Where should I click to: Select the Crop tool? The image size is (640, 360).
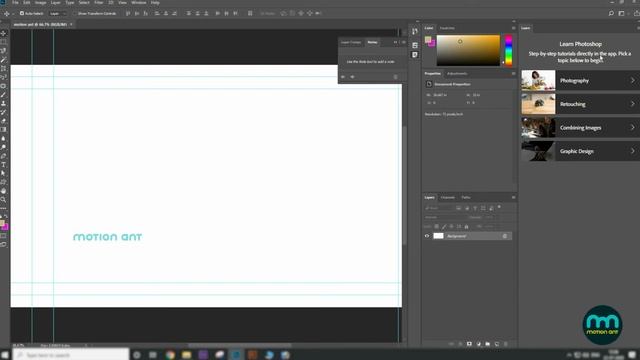(4, 68)
